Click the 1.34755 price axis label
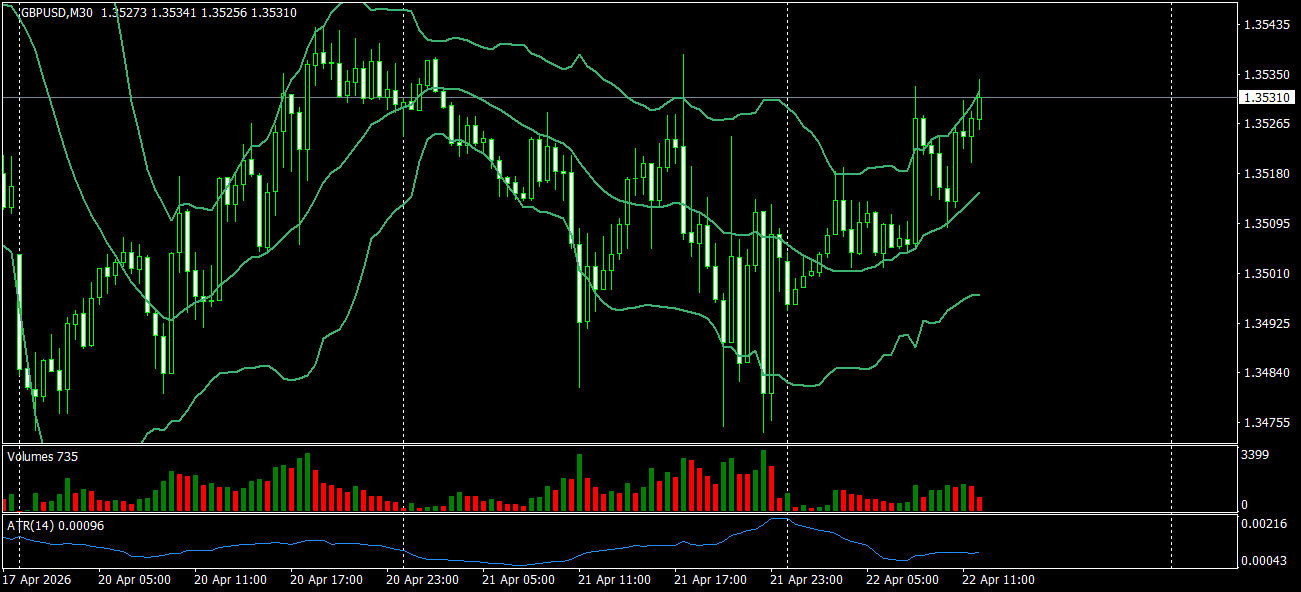1301x592 pixels. coord(1265,423)
